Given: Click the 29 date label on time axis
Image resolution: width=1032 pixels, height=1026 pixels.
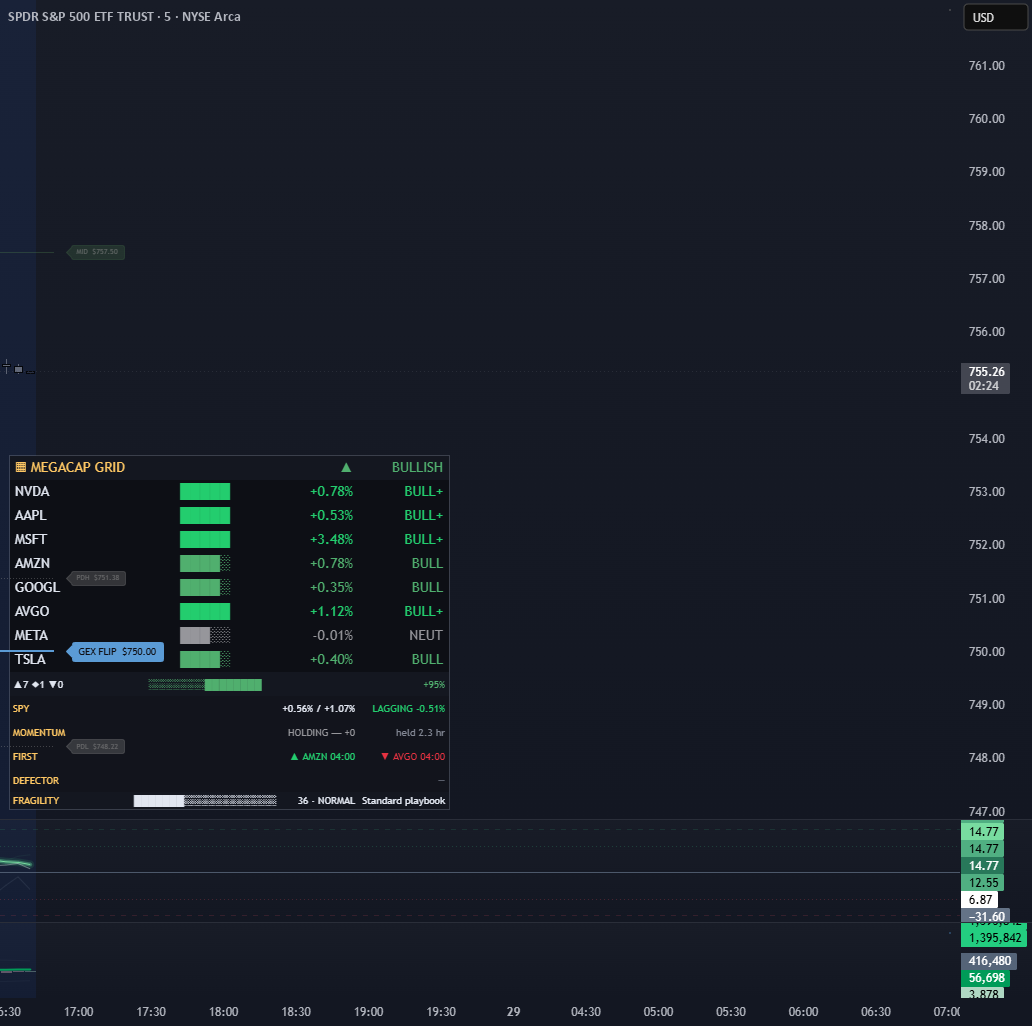Looking at the screenshot, I should point(513,1012).
